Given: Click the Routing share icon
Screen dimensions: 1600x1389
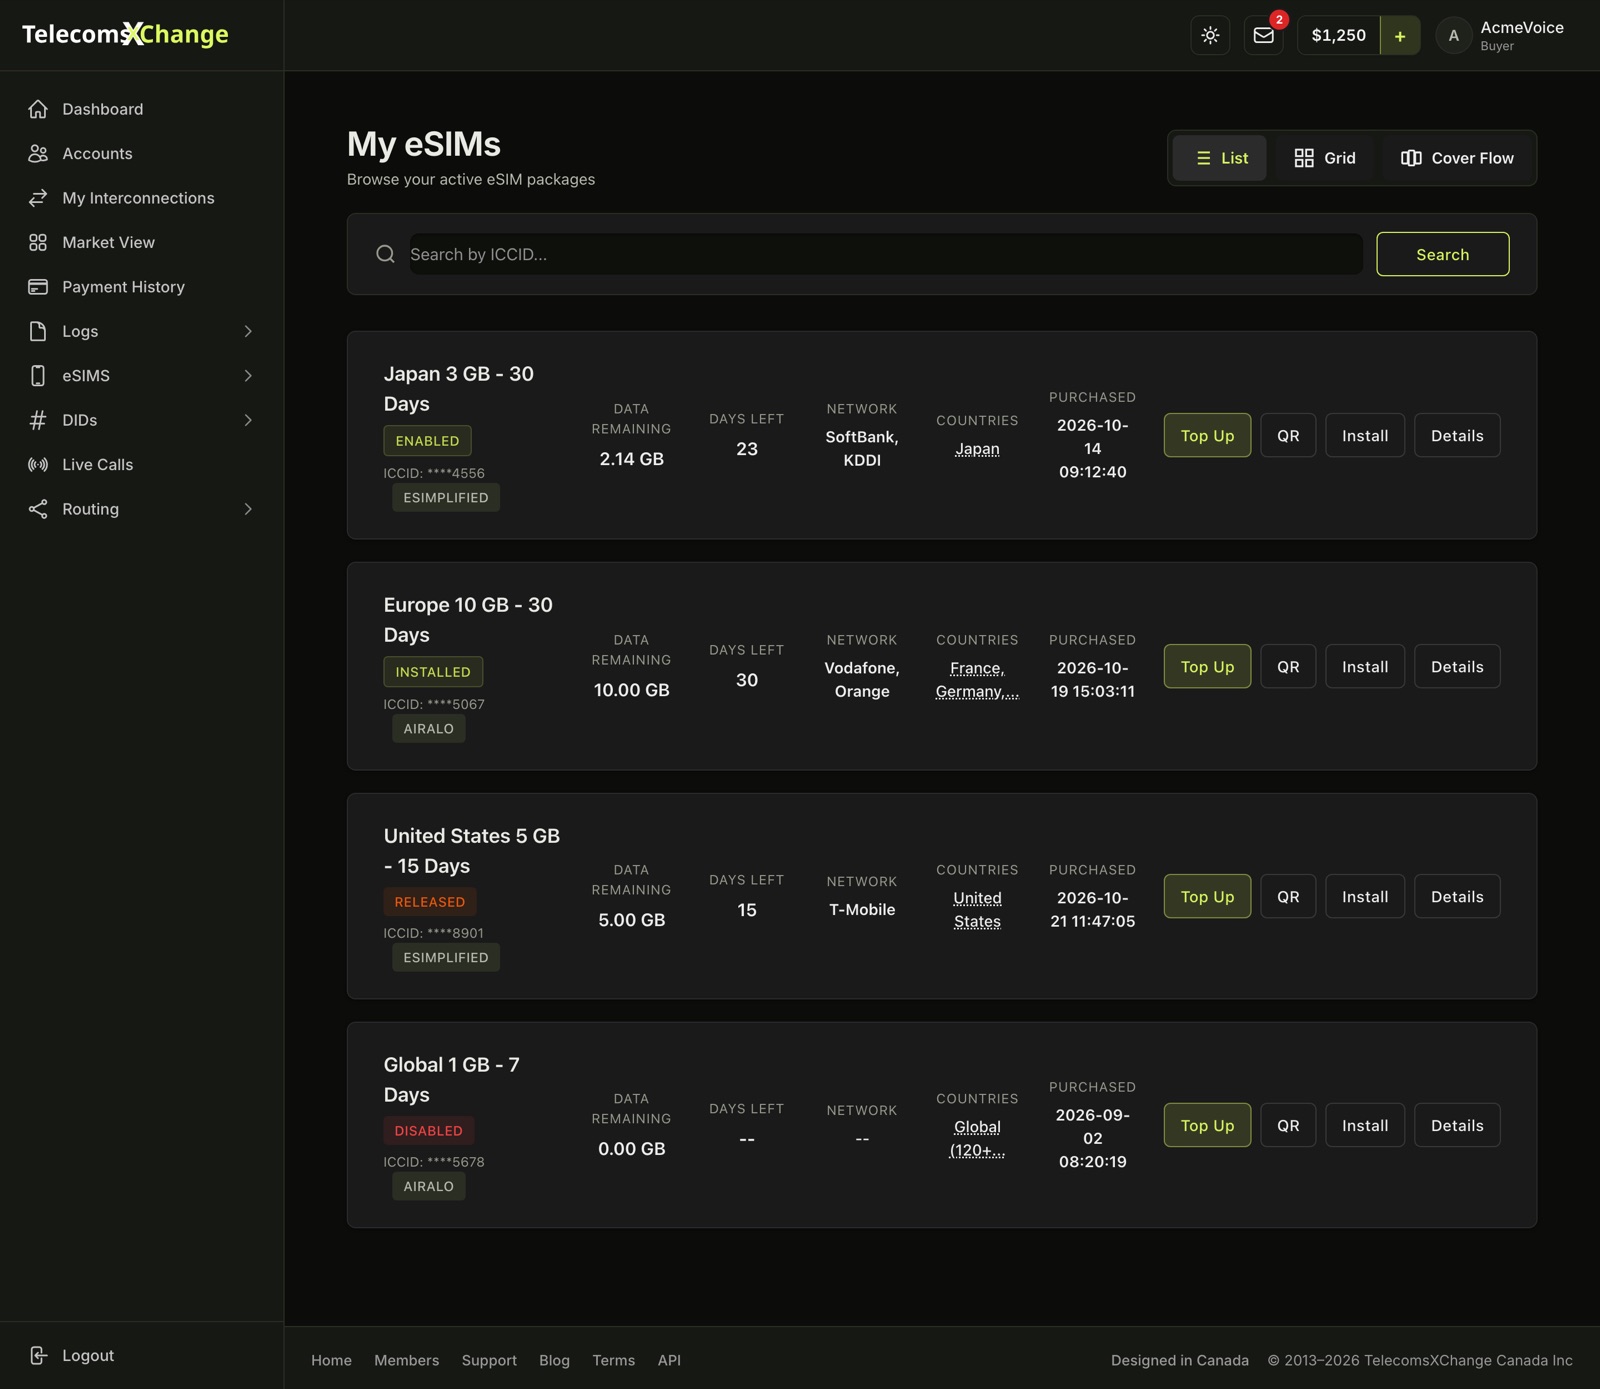Looking at the screenshot, I should click(38, 509).
